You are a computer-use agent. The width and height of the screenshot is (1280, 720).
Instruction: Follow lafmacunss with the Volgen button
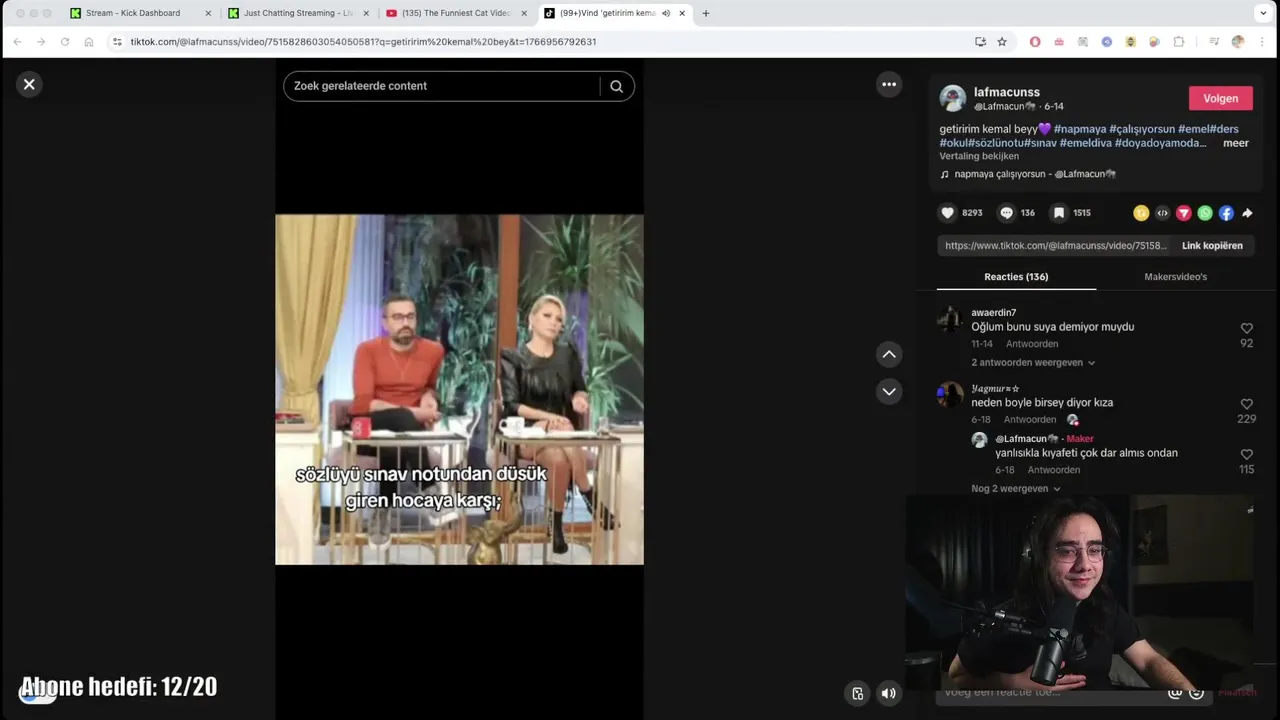click(1220, 98)
